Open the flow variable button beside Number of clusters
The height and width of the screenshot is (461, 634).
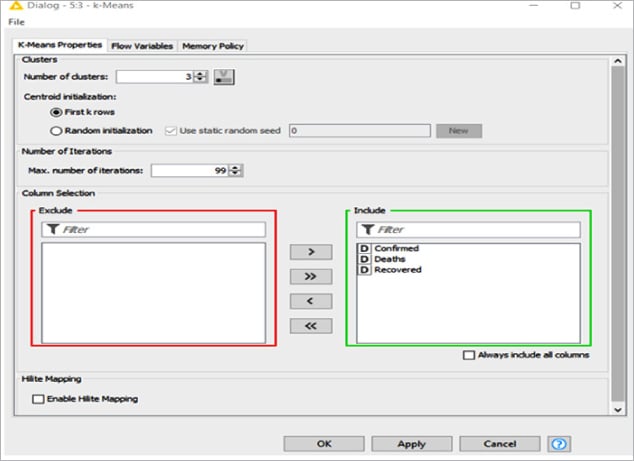point(224,77)
